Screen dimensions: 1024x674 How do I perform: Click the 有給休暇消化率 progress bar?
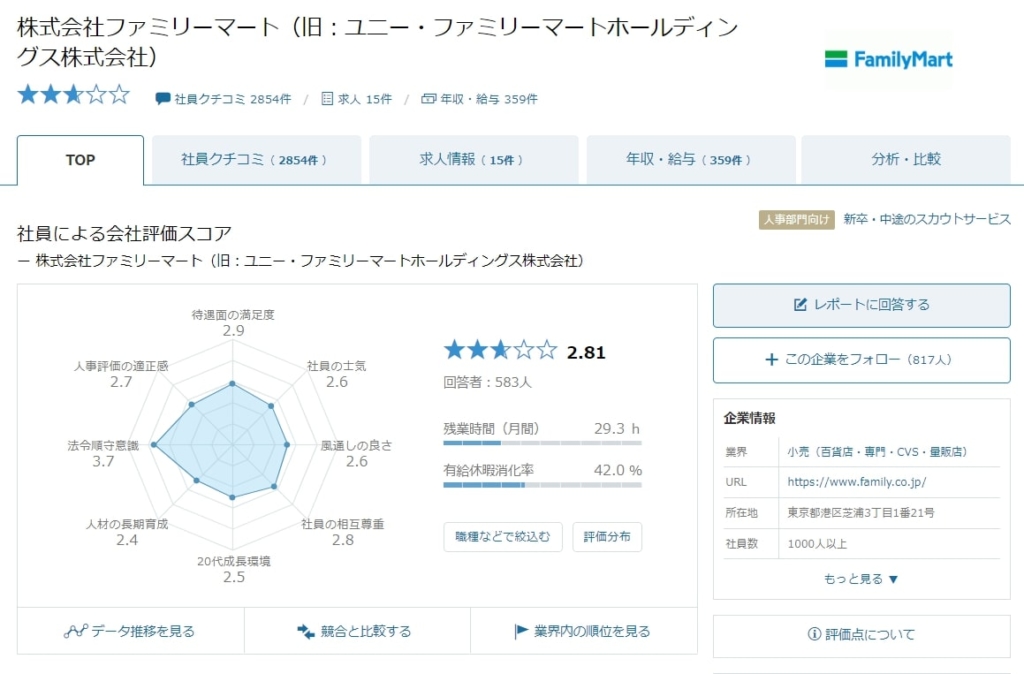(542, 485)
